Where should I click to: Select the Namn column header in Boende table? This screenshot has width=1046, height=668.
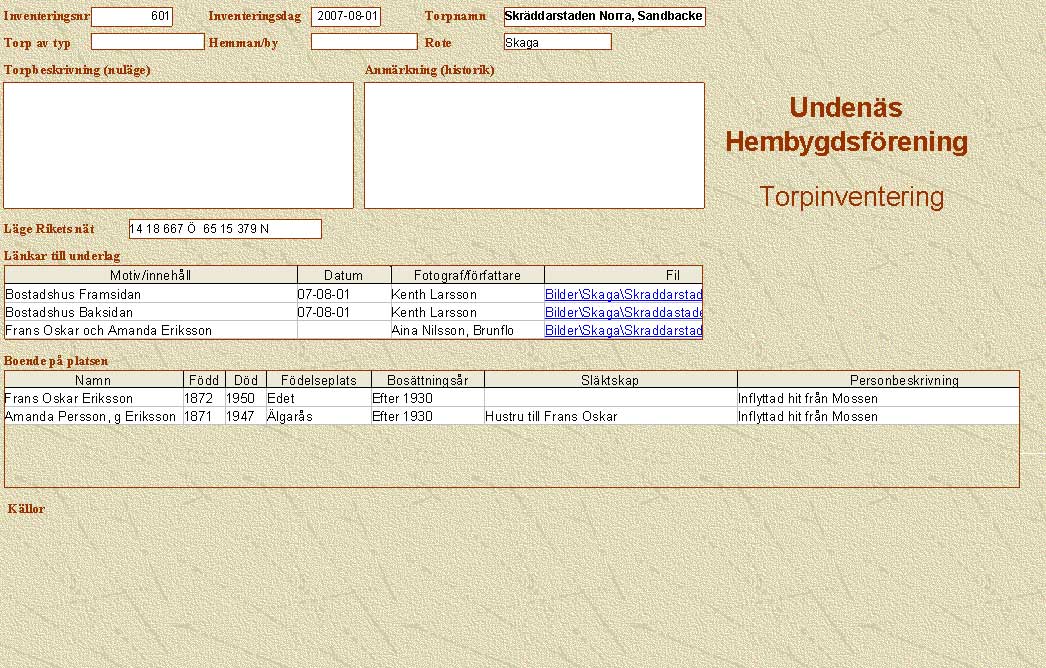point(94,380)
